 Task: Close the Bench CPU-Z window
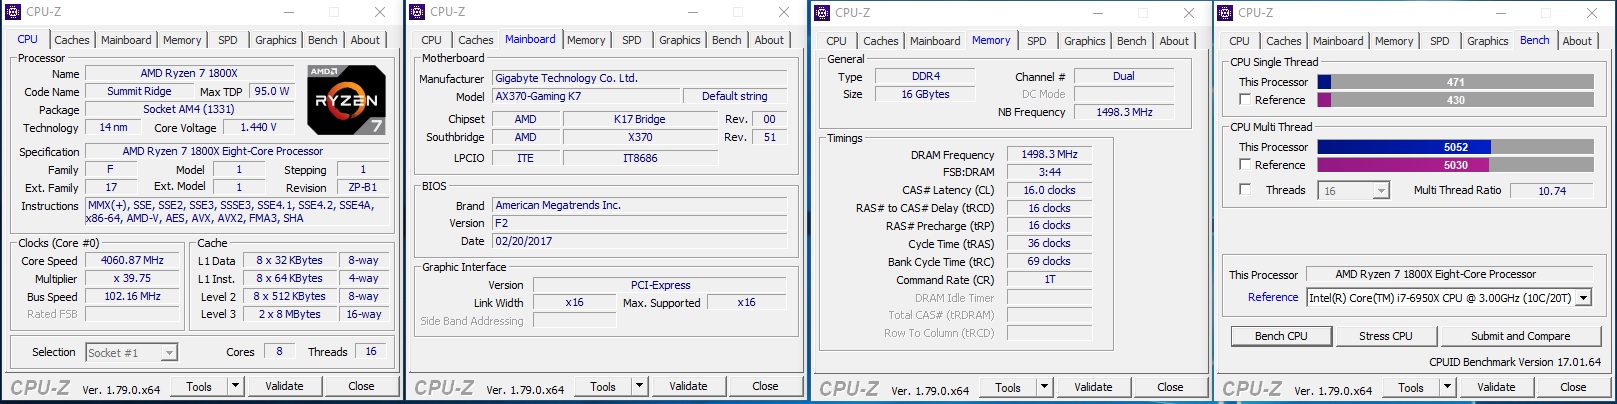click(x=1591, y=12)
